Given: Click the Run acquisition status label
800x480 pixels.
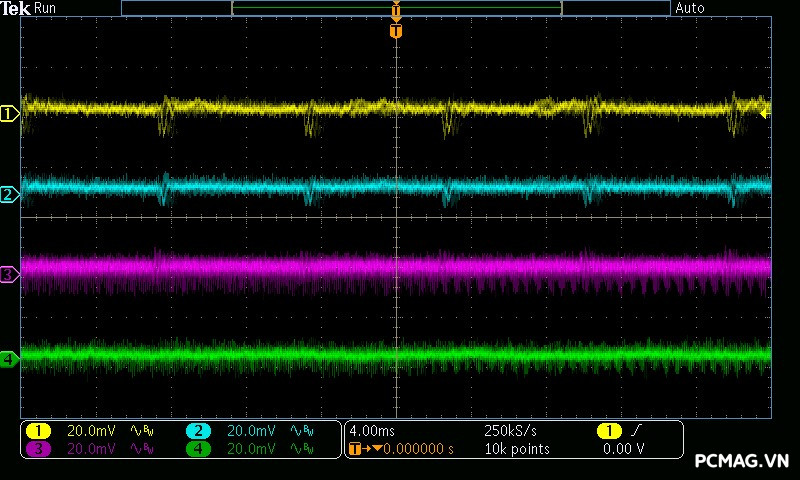Looking at the screenshot, I should pyautogui.click(x=46, y=8).
